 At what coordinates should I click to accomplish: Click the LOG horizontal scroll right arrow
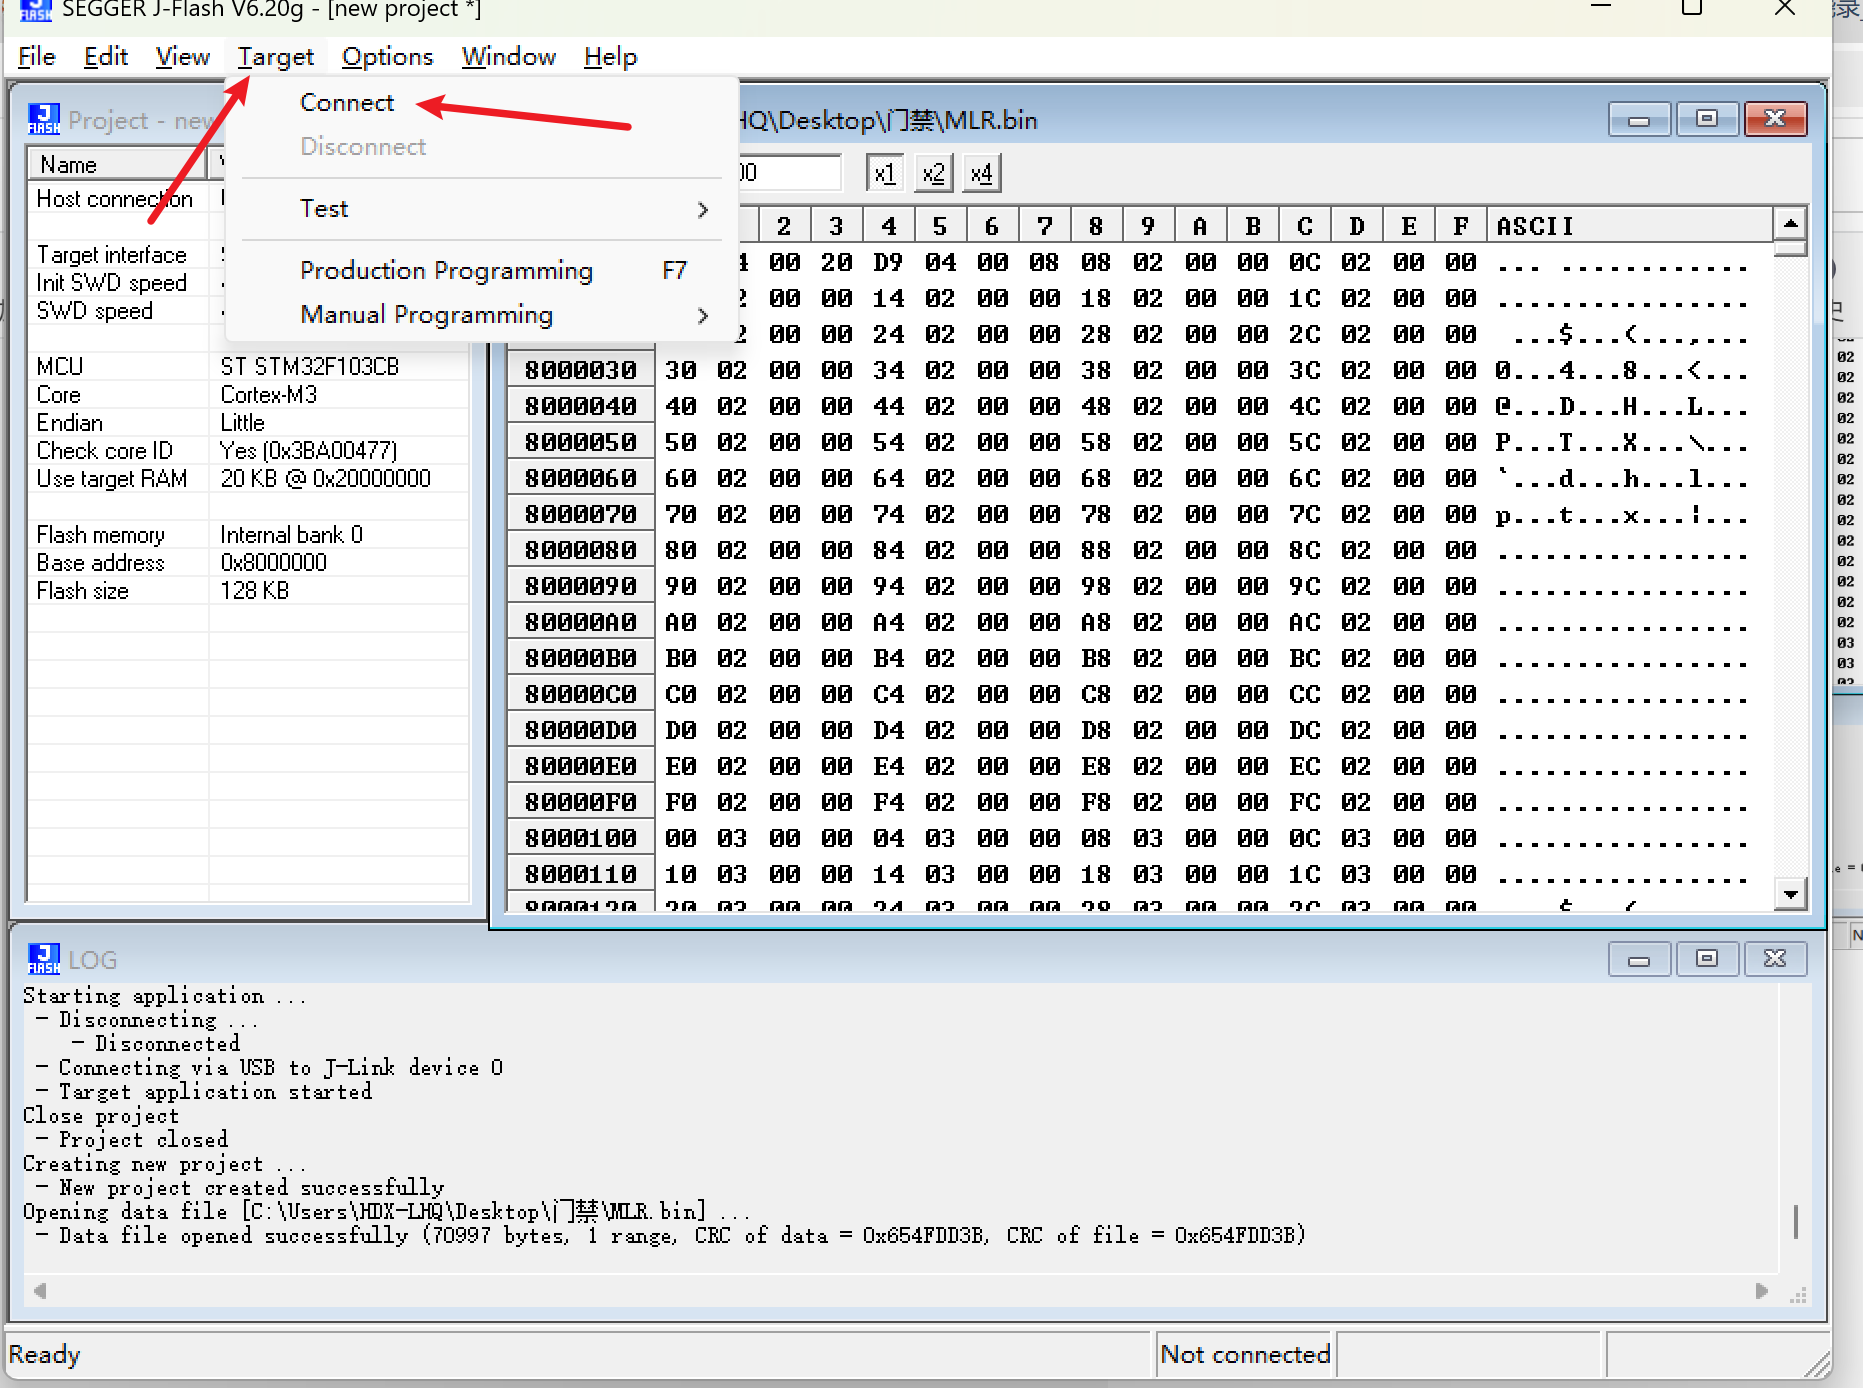click(1762, 1291)
